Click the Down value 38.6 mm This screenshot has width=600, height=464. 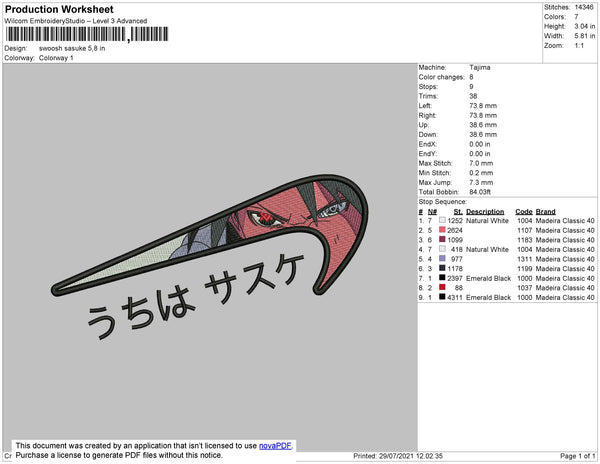[x=483, y=134]
